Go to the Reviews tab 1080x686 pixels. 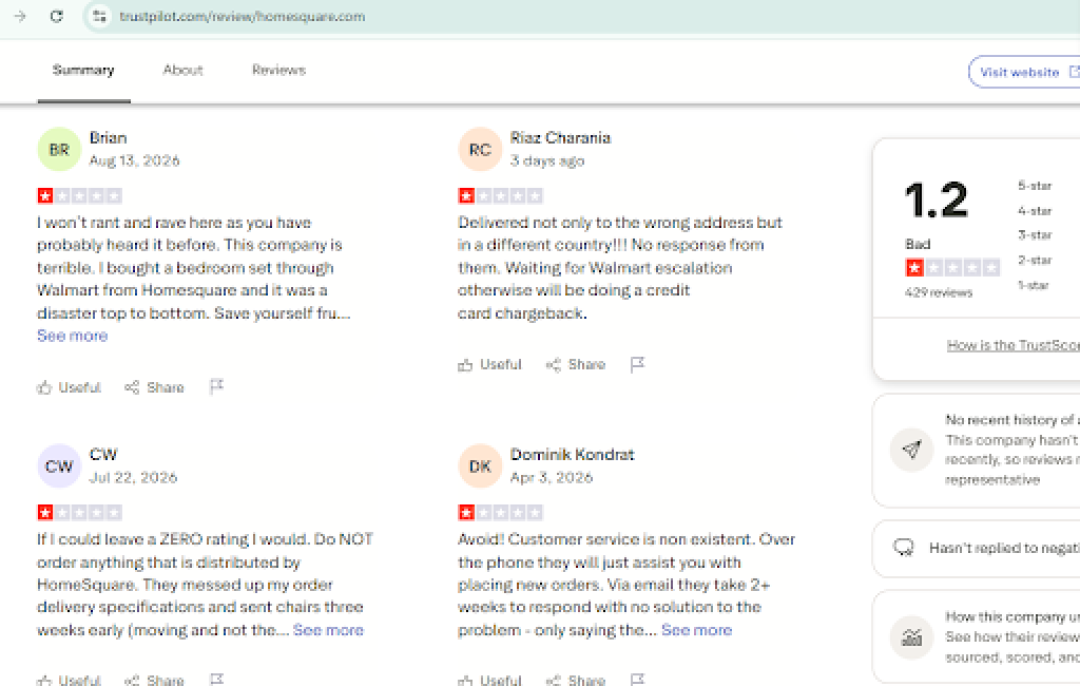point(278,70)
